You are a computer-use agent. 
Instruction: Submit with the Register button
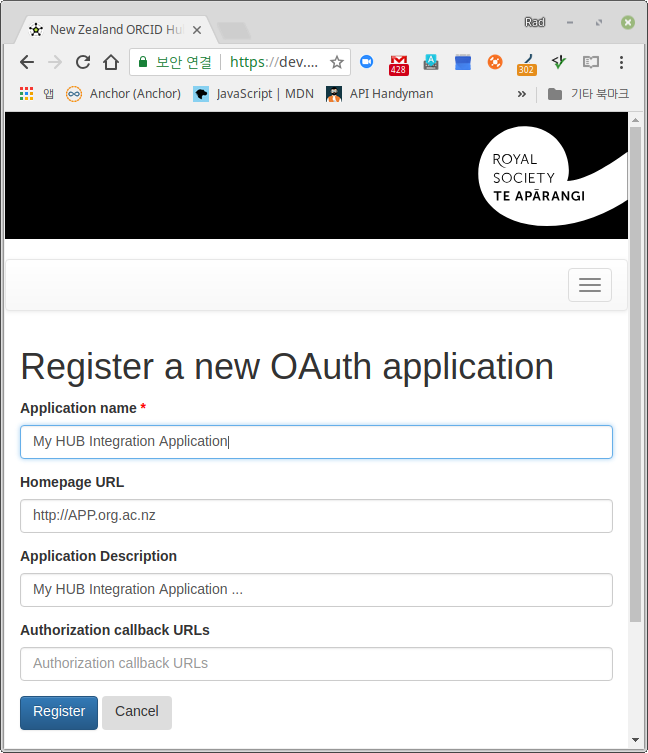click(59, 713)
